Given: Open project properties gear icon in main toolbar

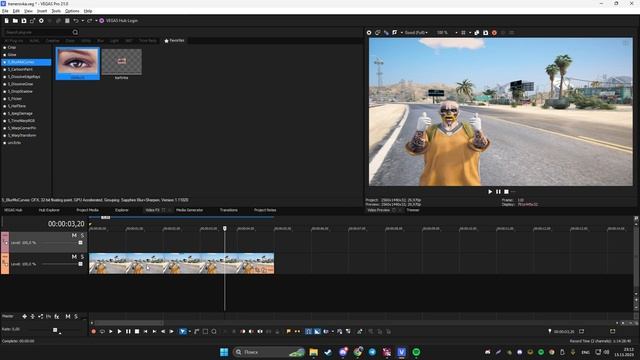Looking at the screenshot, I should click(x=41, y=21).
